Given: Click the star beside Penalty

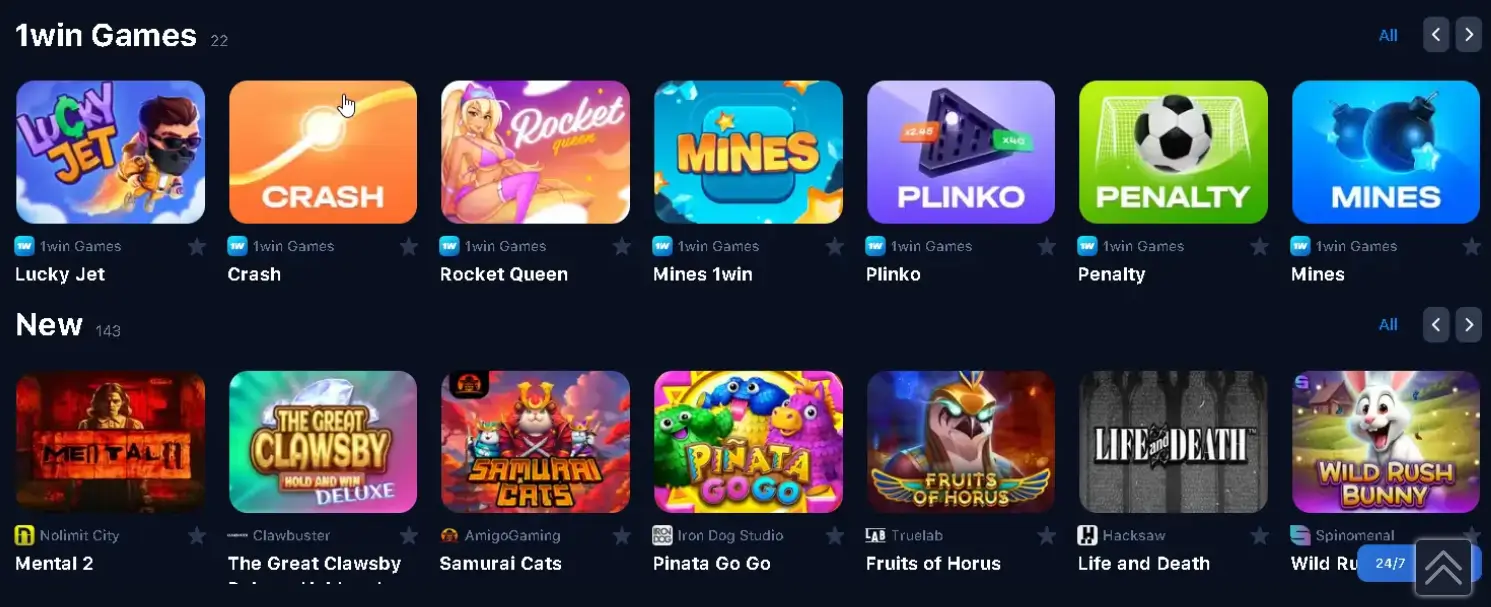Looking at the screenshot, I should tap(1260, 246).
